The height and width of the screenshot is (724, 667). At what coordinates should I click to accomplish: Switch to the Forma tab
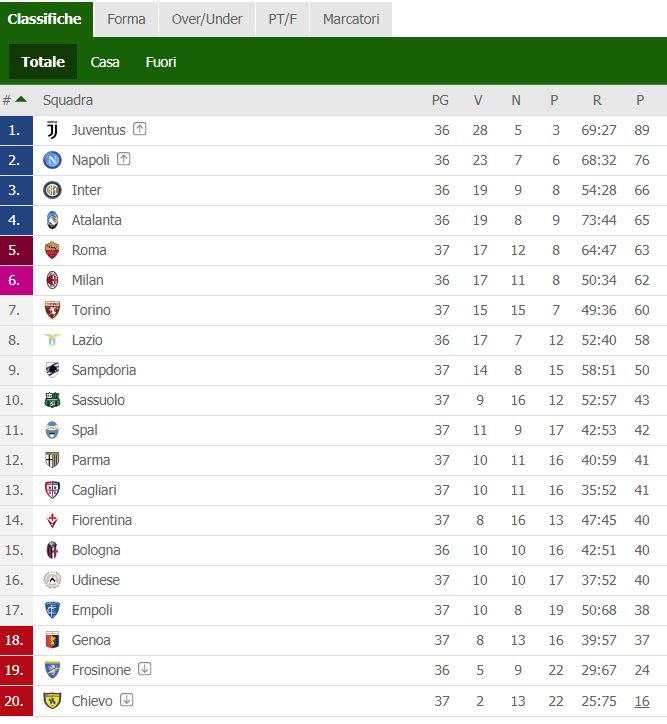click(126, 19)
